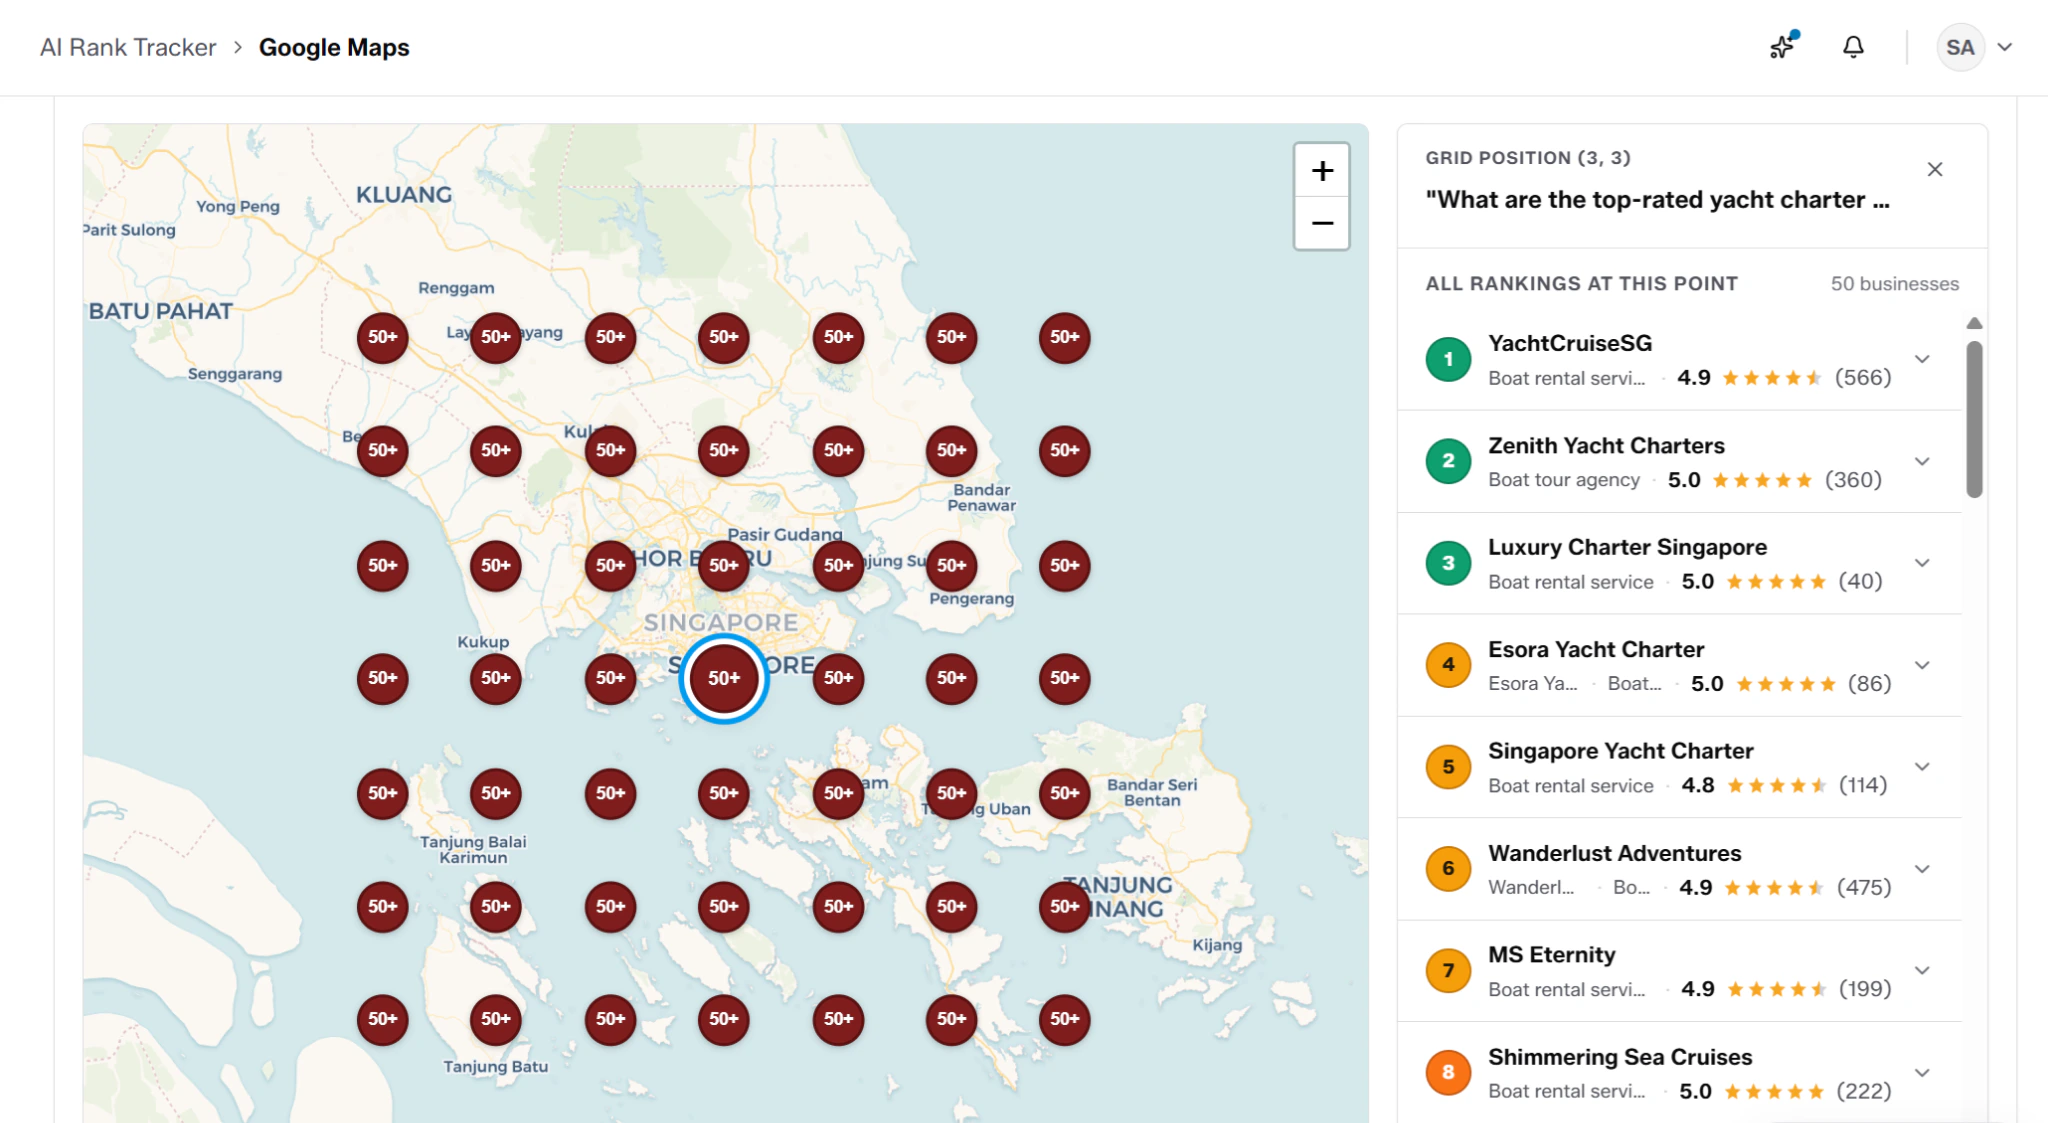Image resolution: width=2048 pixels, height=1123 pixels.
Task: Select the 50+ marker below Kukup label
Action: coord(496,678)
